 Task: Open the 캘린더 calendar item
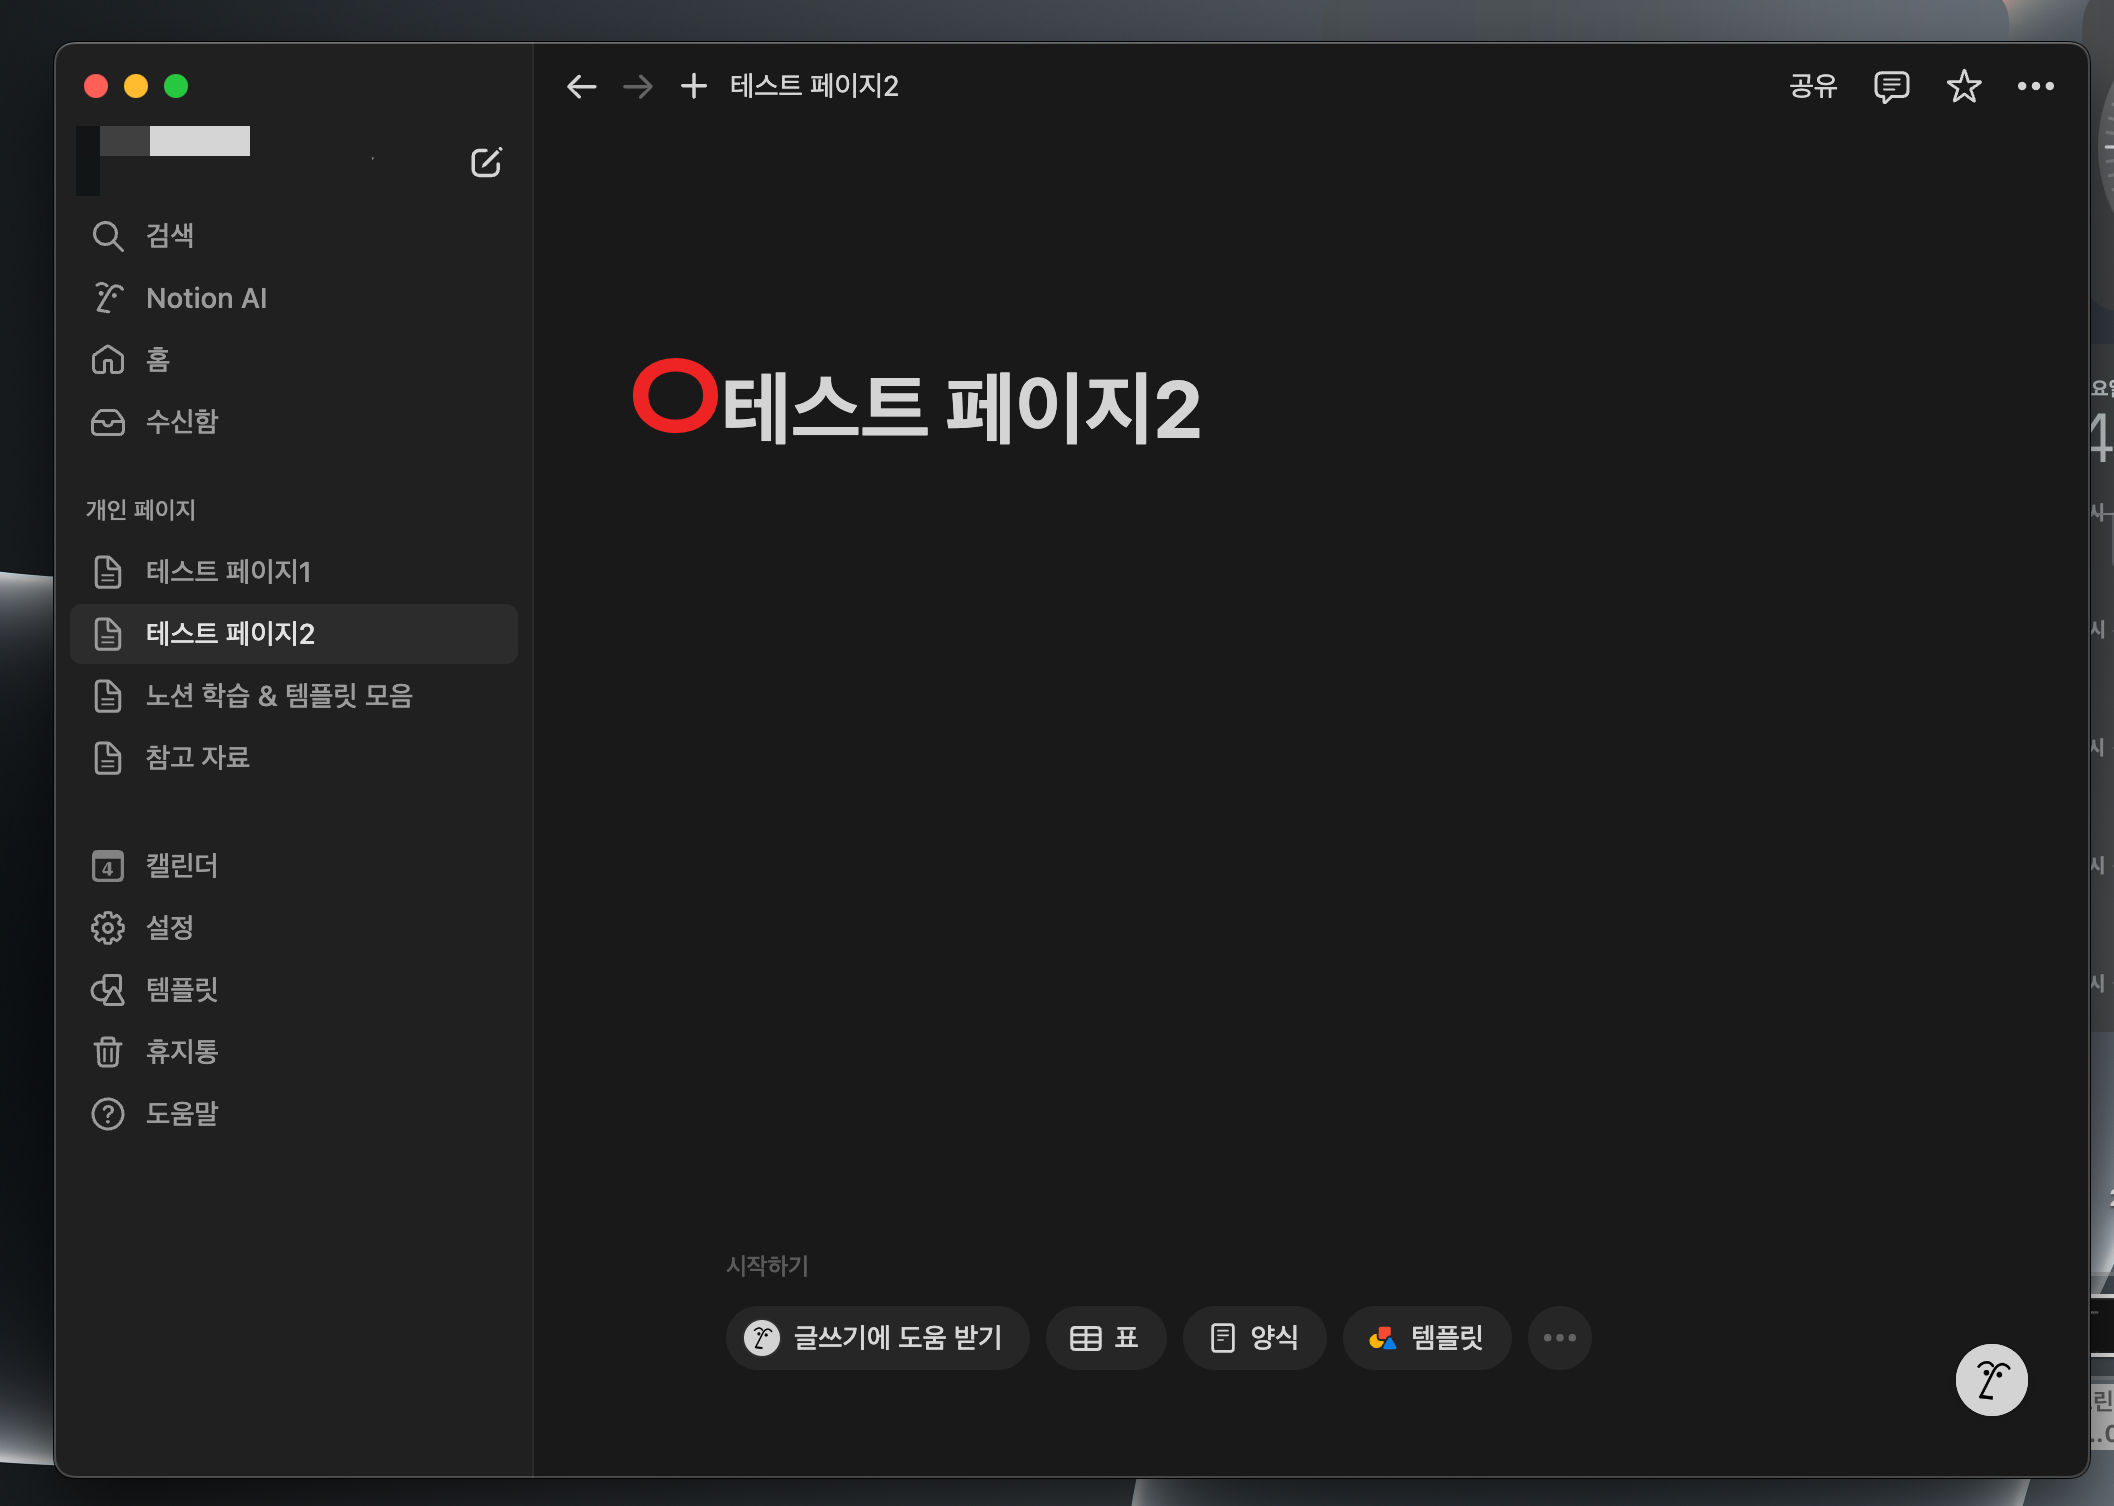[182, 866]
